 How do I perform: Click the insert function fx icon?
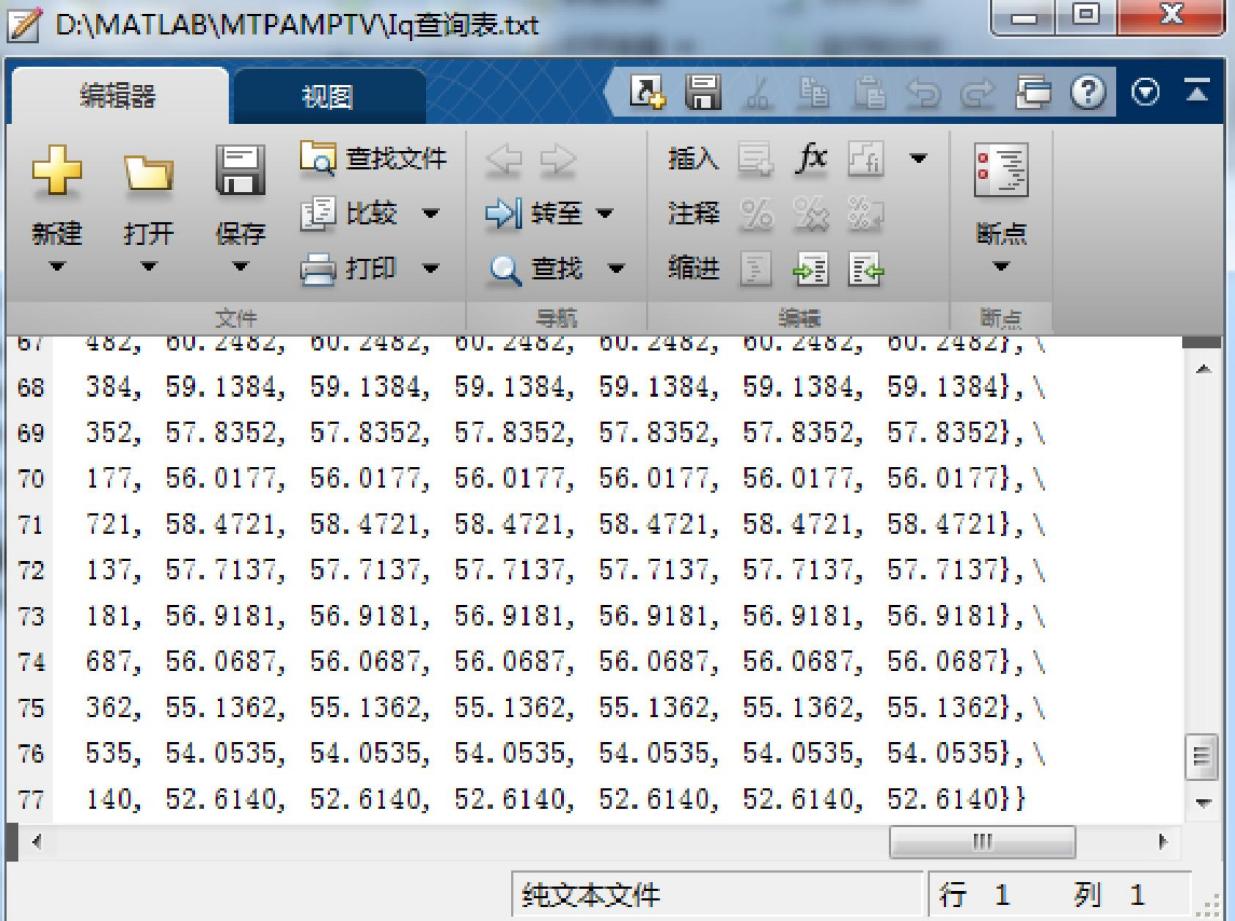(813, 156)
